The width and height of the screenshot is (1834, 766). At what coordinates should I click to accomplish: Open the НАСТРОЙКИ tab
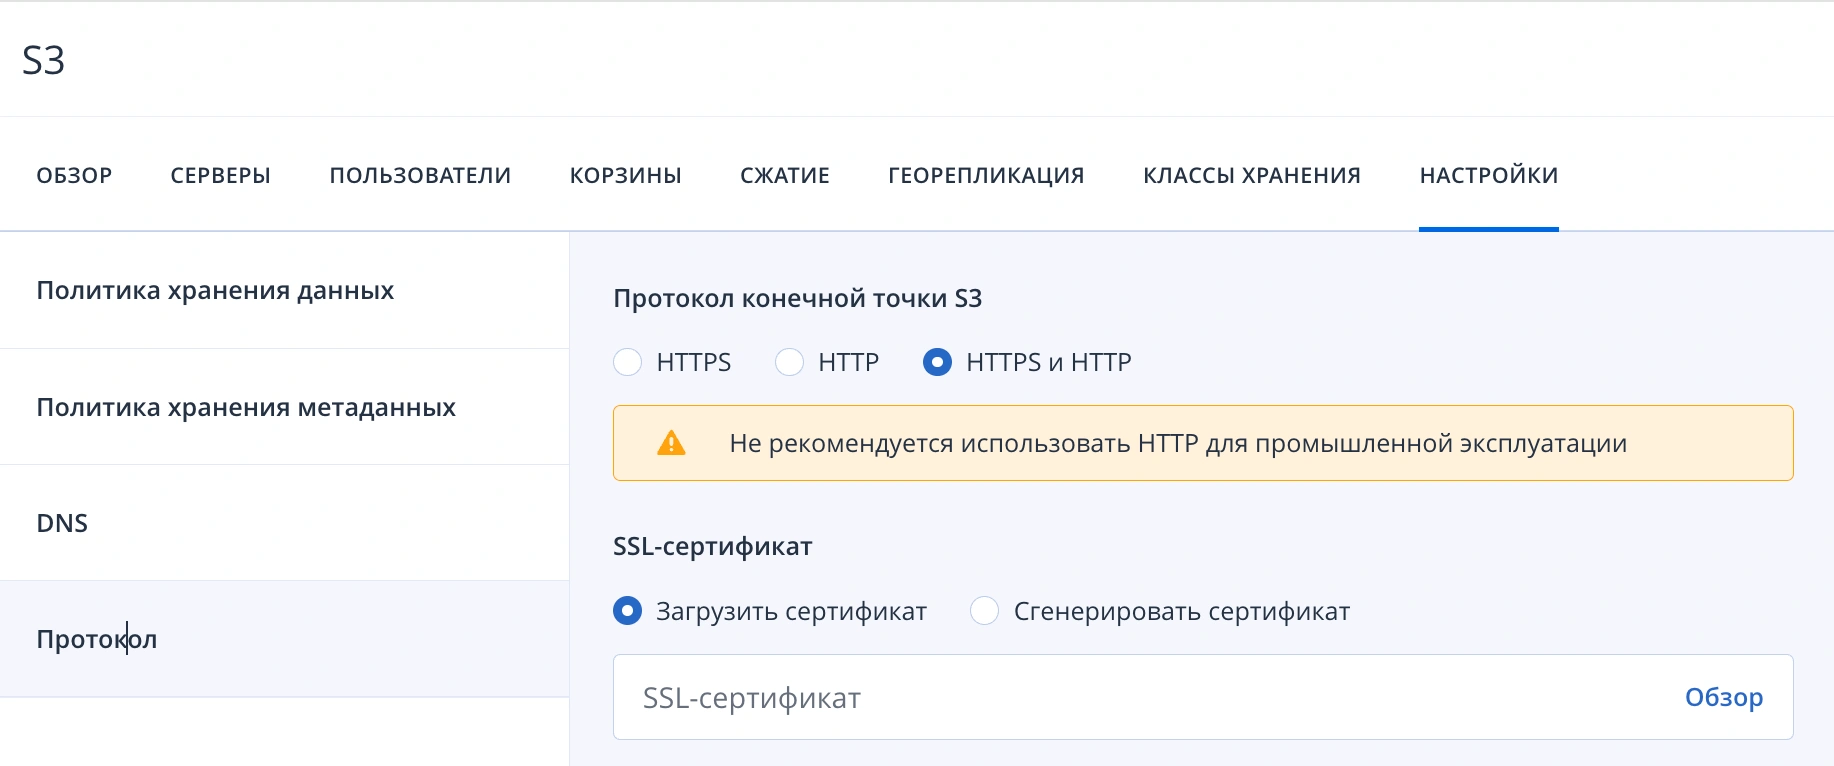[x=1487, y=174]
